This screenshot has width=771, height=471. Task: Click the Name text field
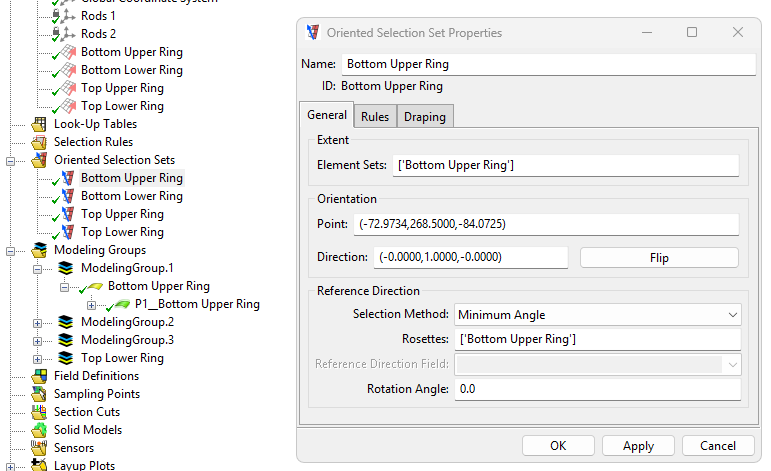547,64
